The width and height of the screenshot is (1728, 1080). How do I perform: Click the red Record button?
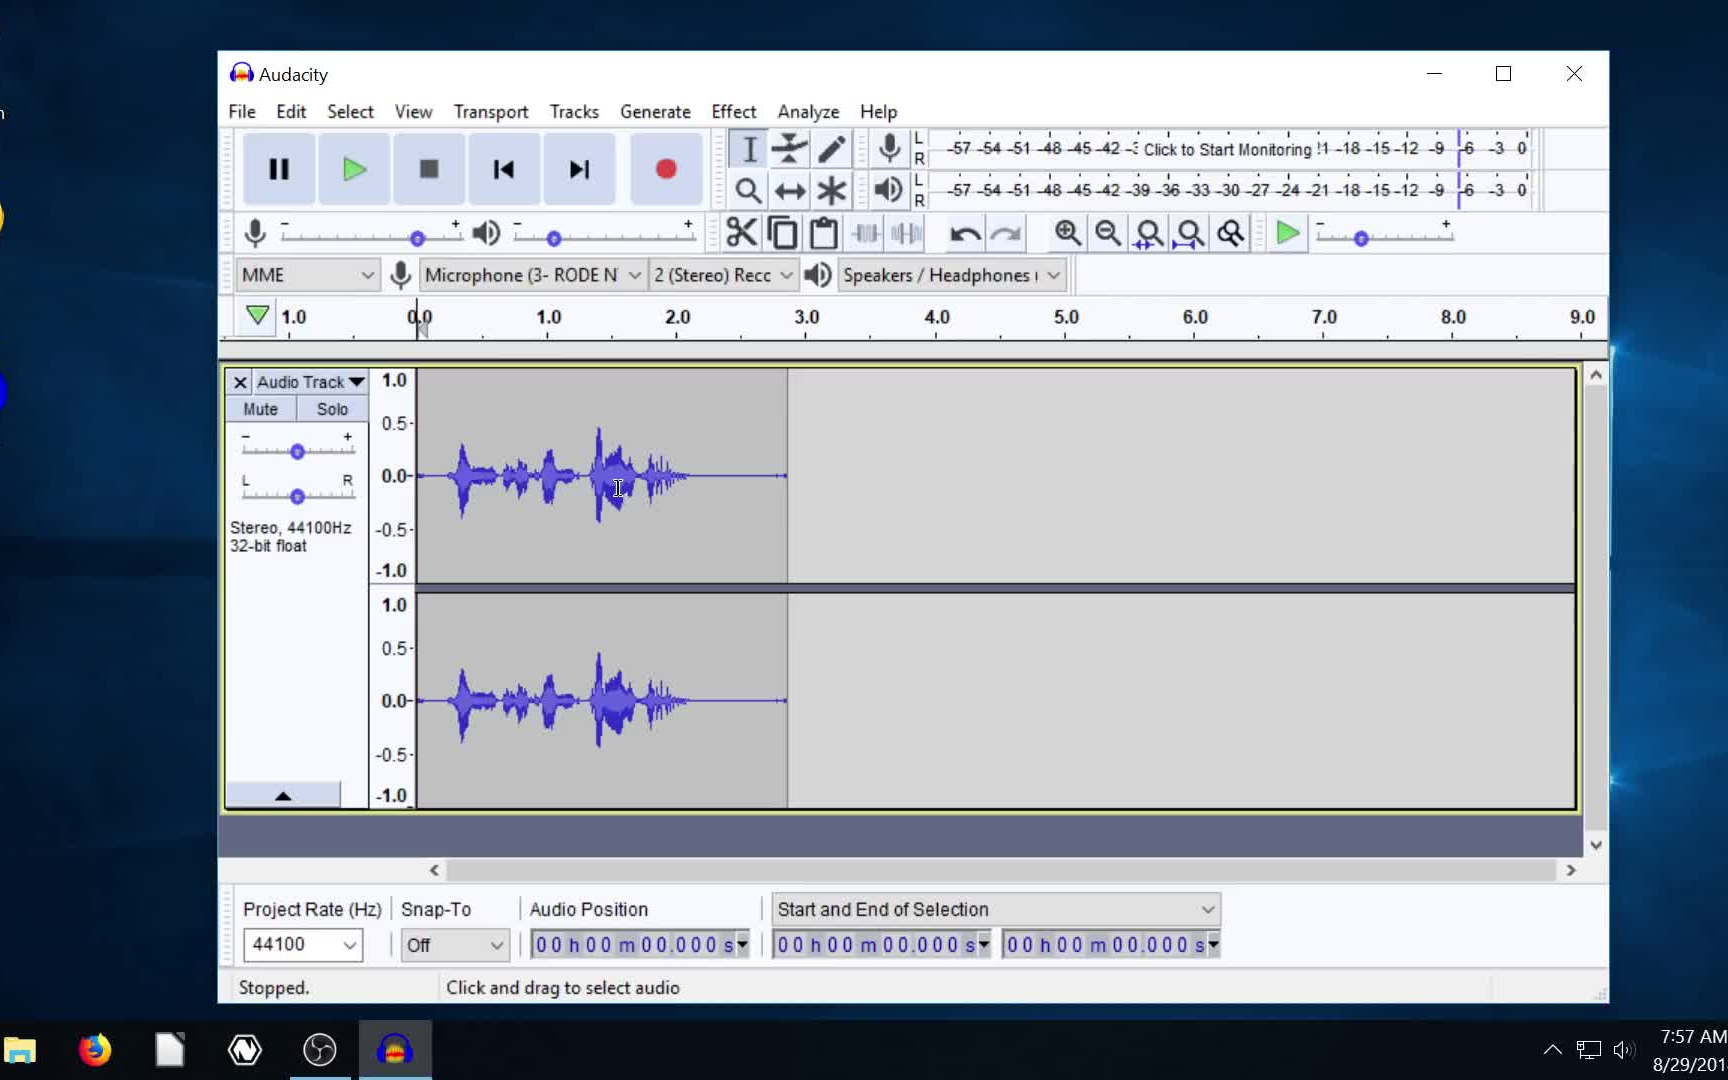[666, 169]
